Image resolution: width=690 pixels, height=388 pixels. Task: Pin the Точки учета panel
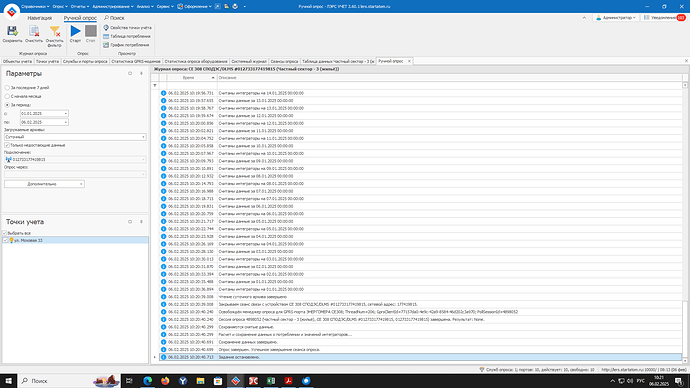tap(141, 222)
